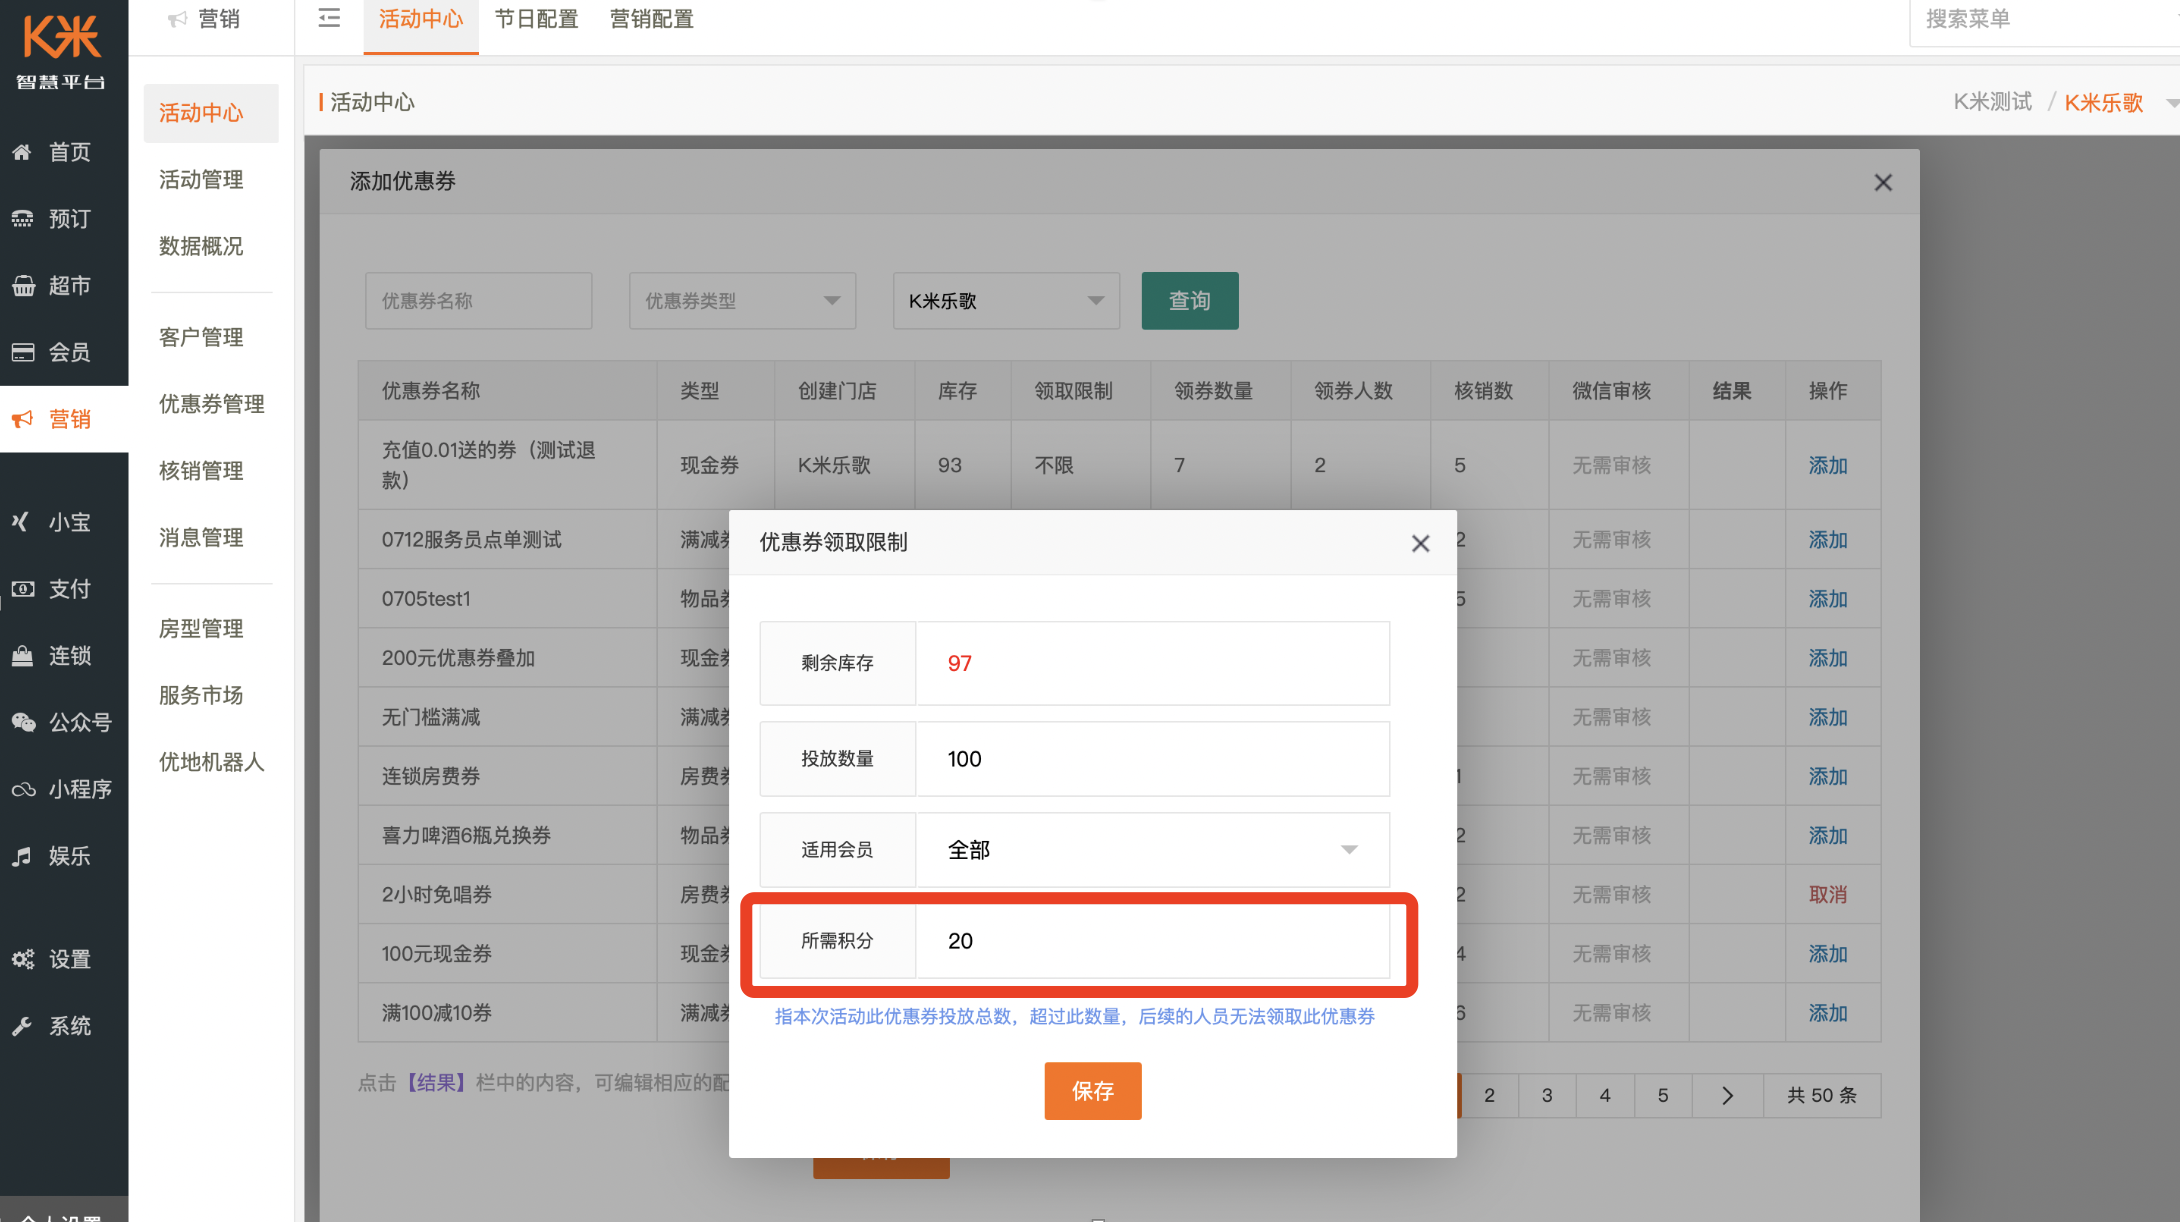The height and width of the screenshot is (1222, 2180).
Task: Click the 超市 basket icon
Action: click(22, 286)
